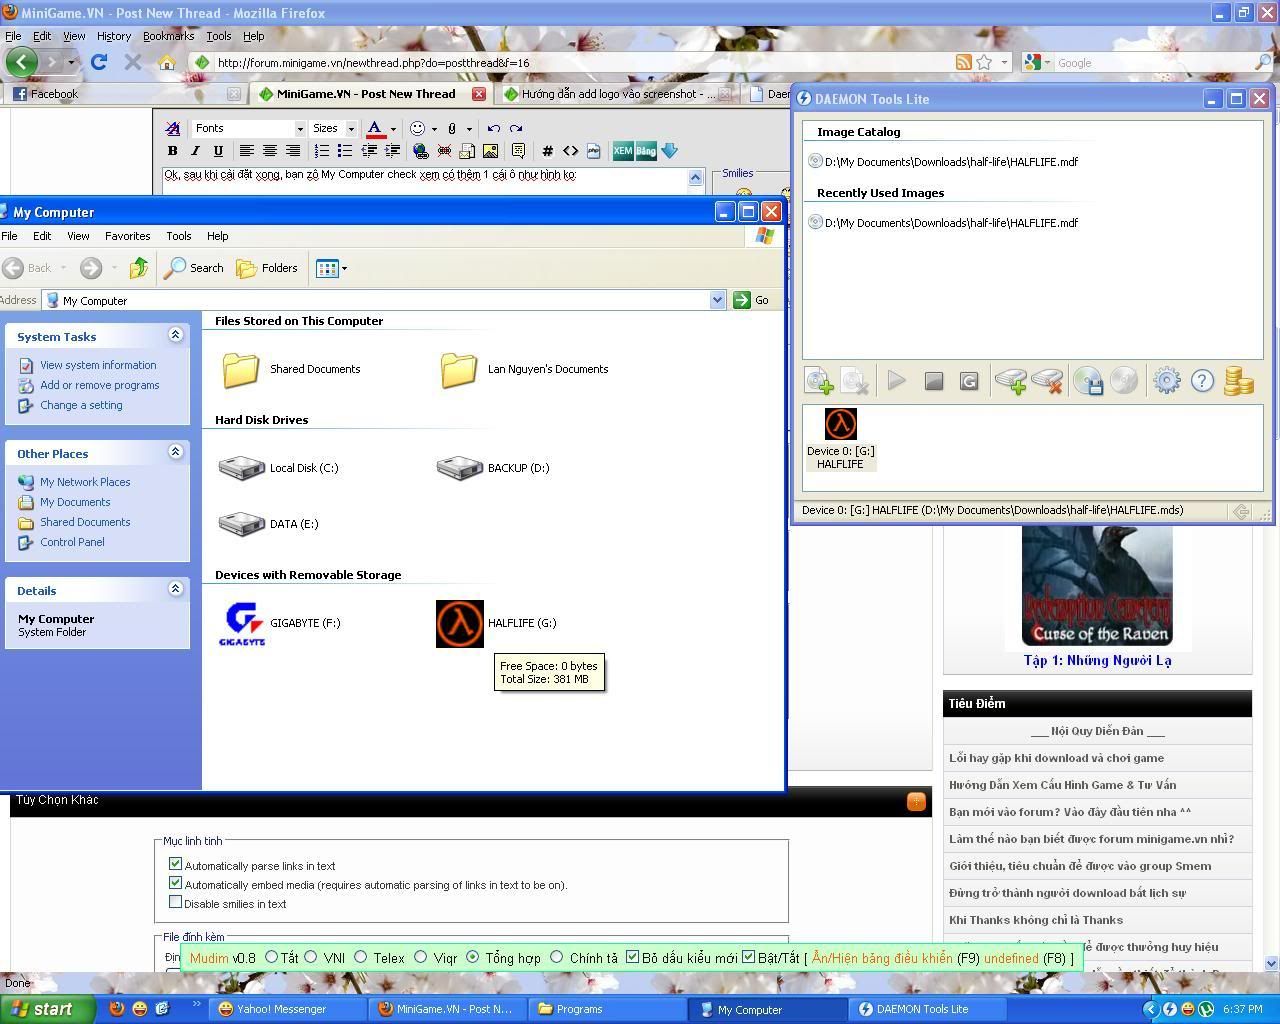Open Programs taskbar button
Image resolution: width=1280 pixels, height=1024 pixels.
(609, 1009)
